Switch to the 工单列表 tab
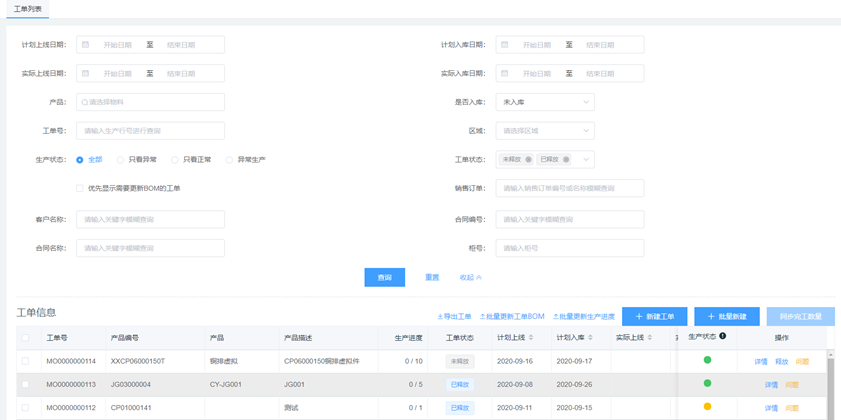 (x=28, y=9)
